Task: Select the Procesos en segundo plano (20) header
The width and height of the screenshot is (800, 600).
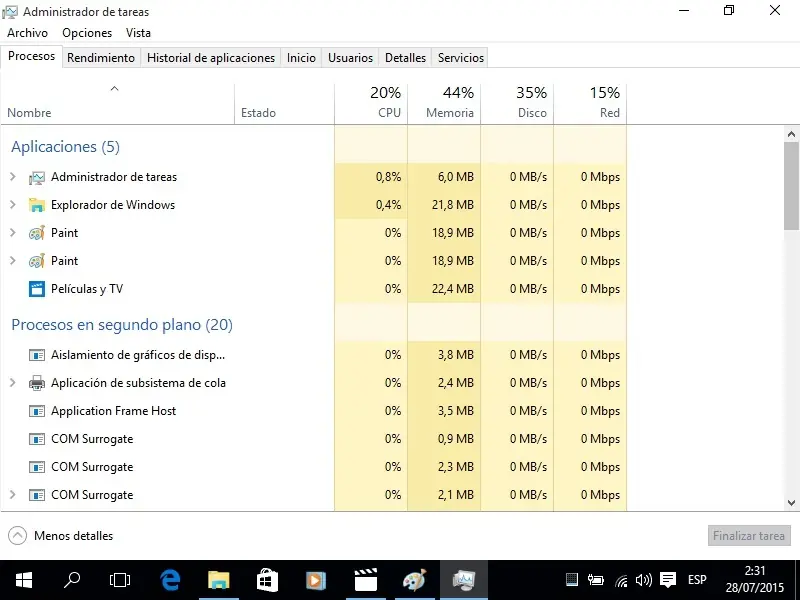Action: (122, 325)
